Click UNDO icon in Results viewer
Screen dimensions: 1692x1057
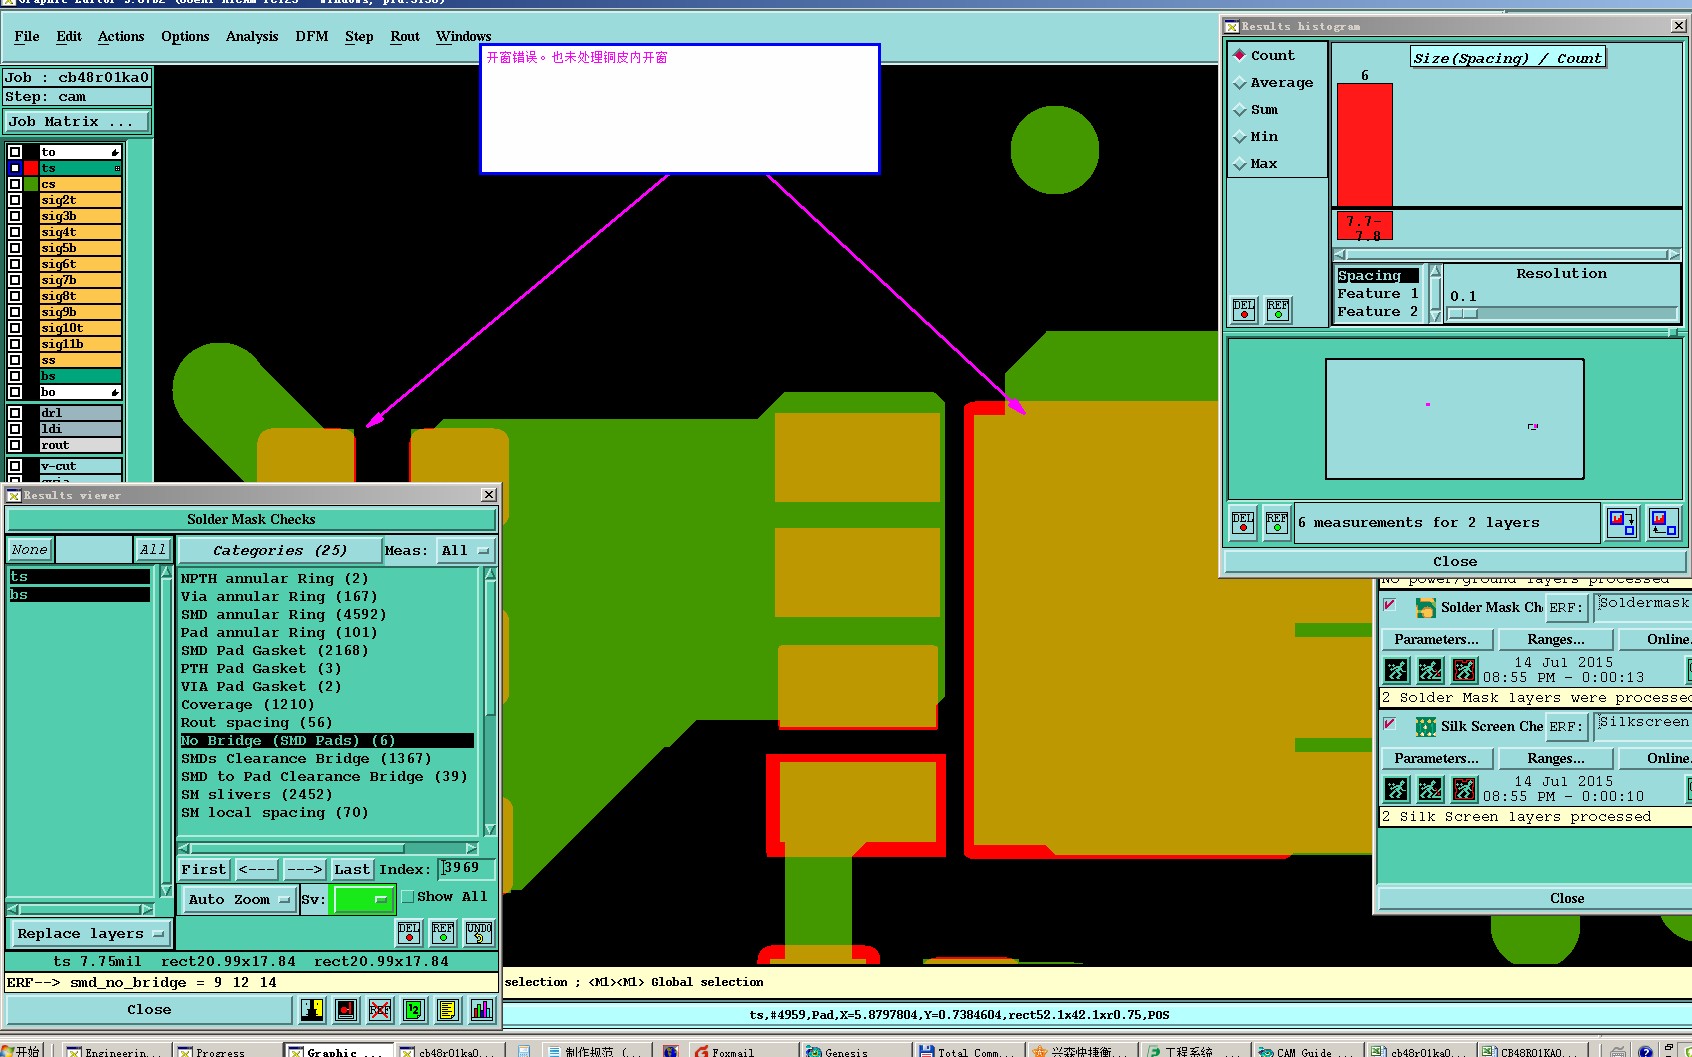pyautogui.click(x=479, y=932)
